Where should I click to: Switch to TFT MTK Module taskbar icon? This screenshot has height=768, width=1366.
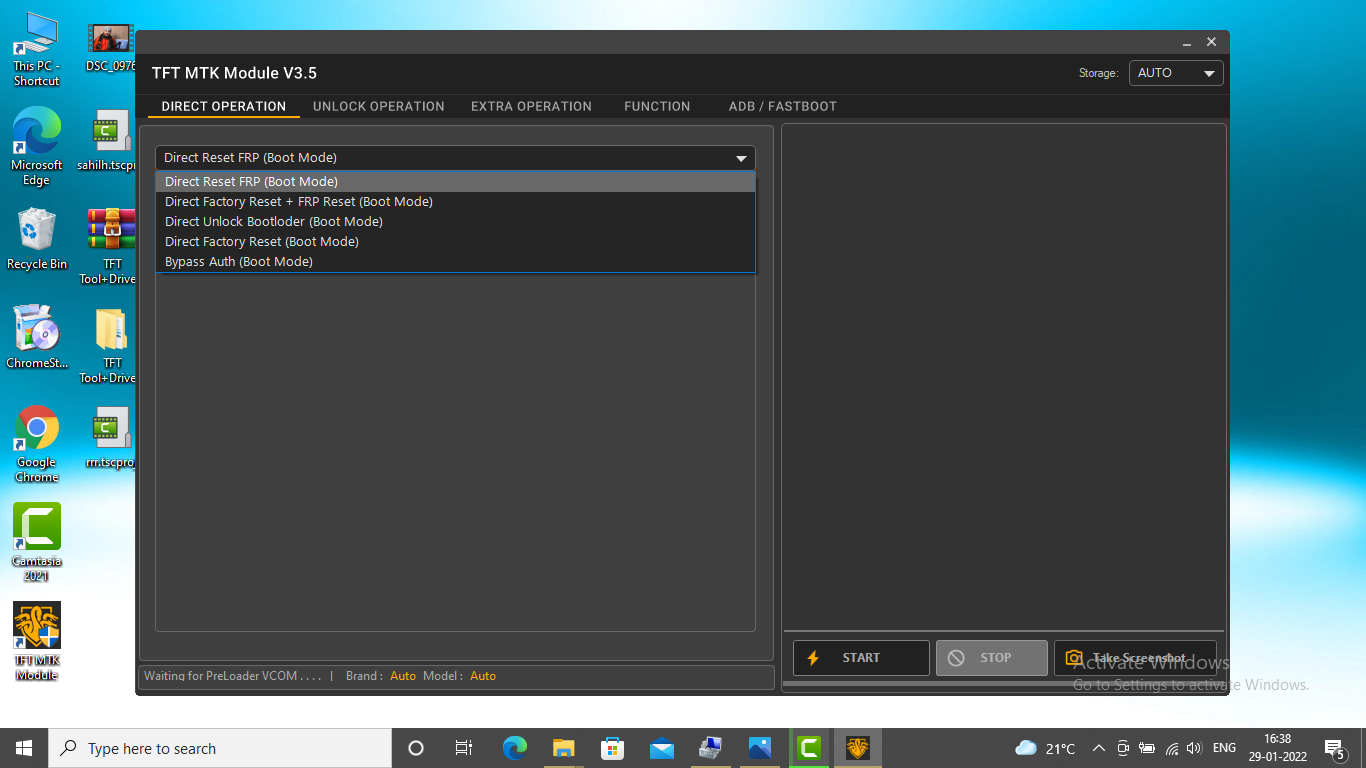[x=858, y=748]
